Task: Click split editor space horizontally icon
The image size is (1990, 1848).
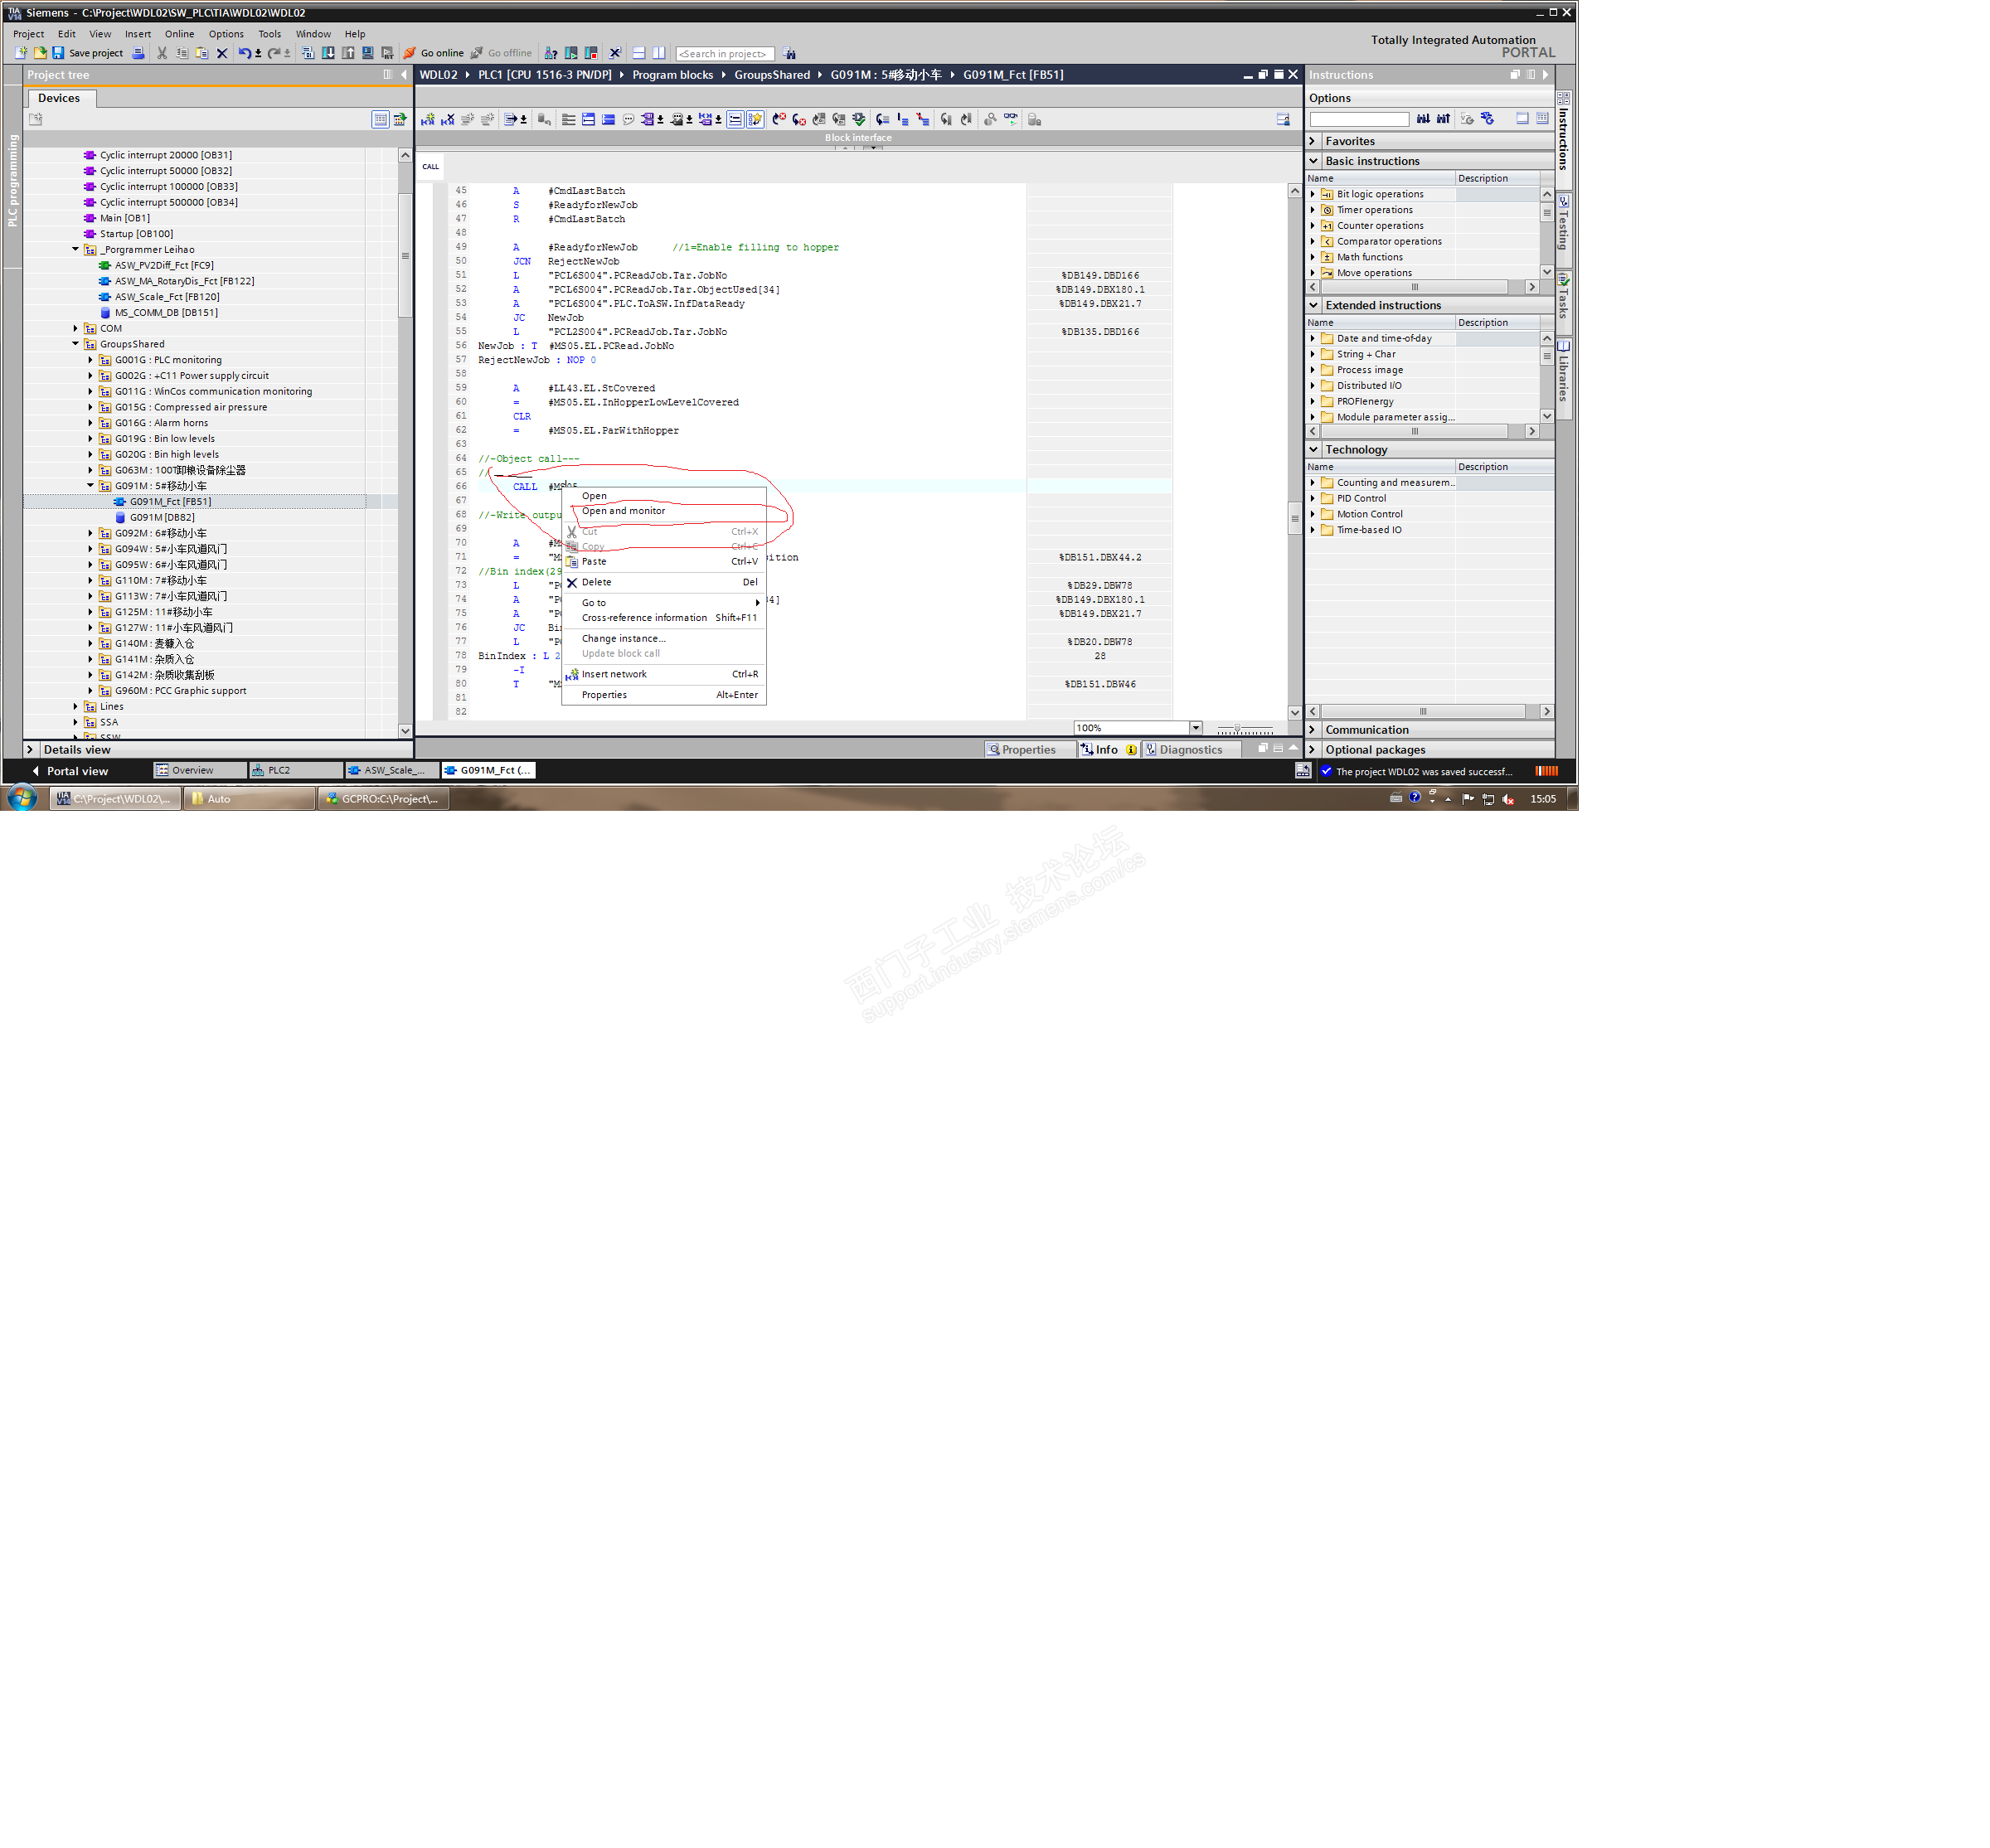Action: coord(639,53)
